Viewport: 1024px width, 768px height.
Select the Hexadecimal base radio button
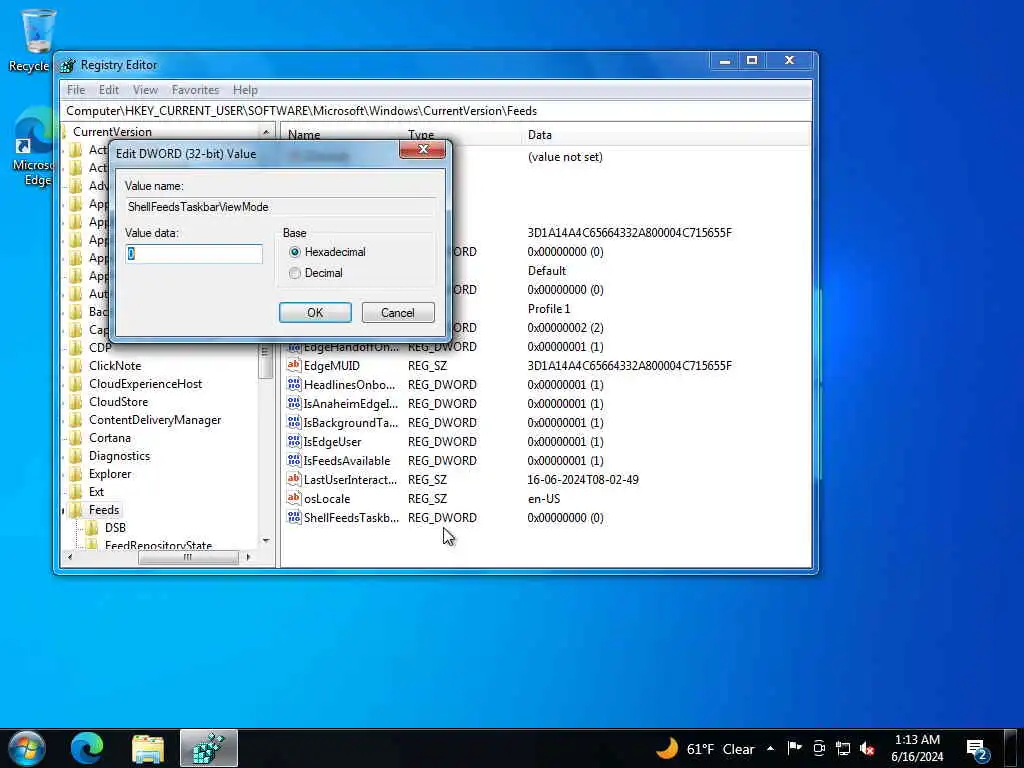click(x=295, y=252)
